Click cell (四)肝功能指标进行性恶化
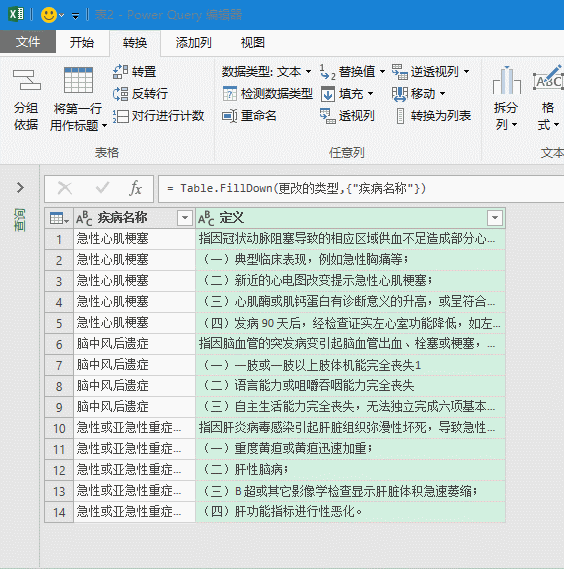Image resolution: width=564 pixels, height=569 pixels. pos(351,512)
